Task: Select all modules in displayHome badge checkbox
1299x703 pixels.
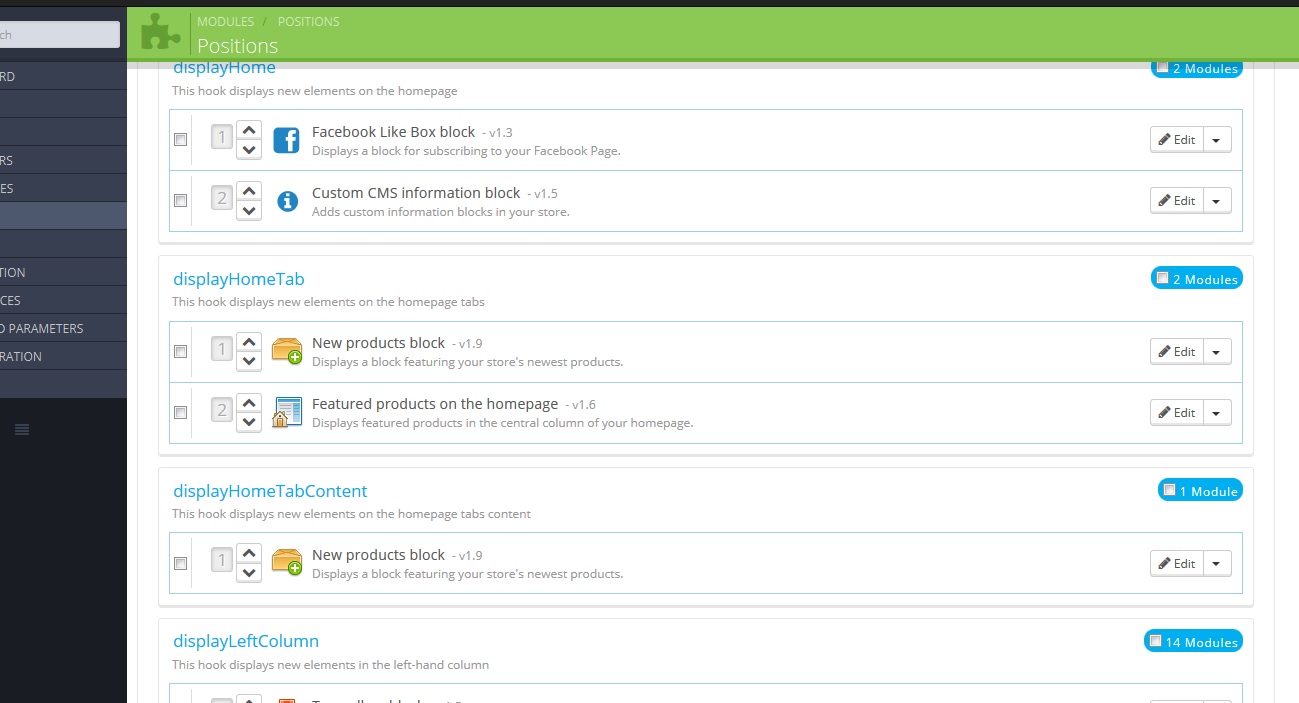Action: point(1162,68)
